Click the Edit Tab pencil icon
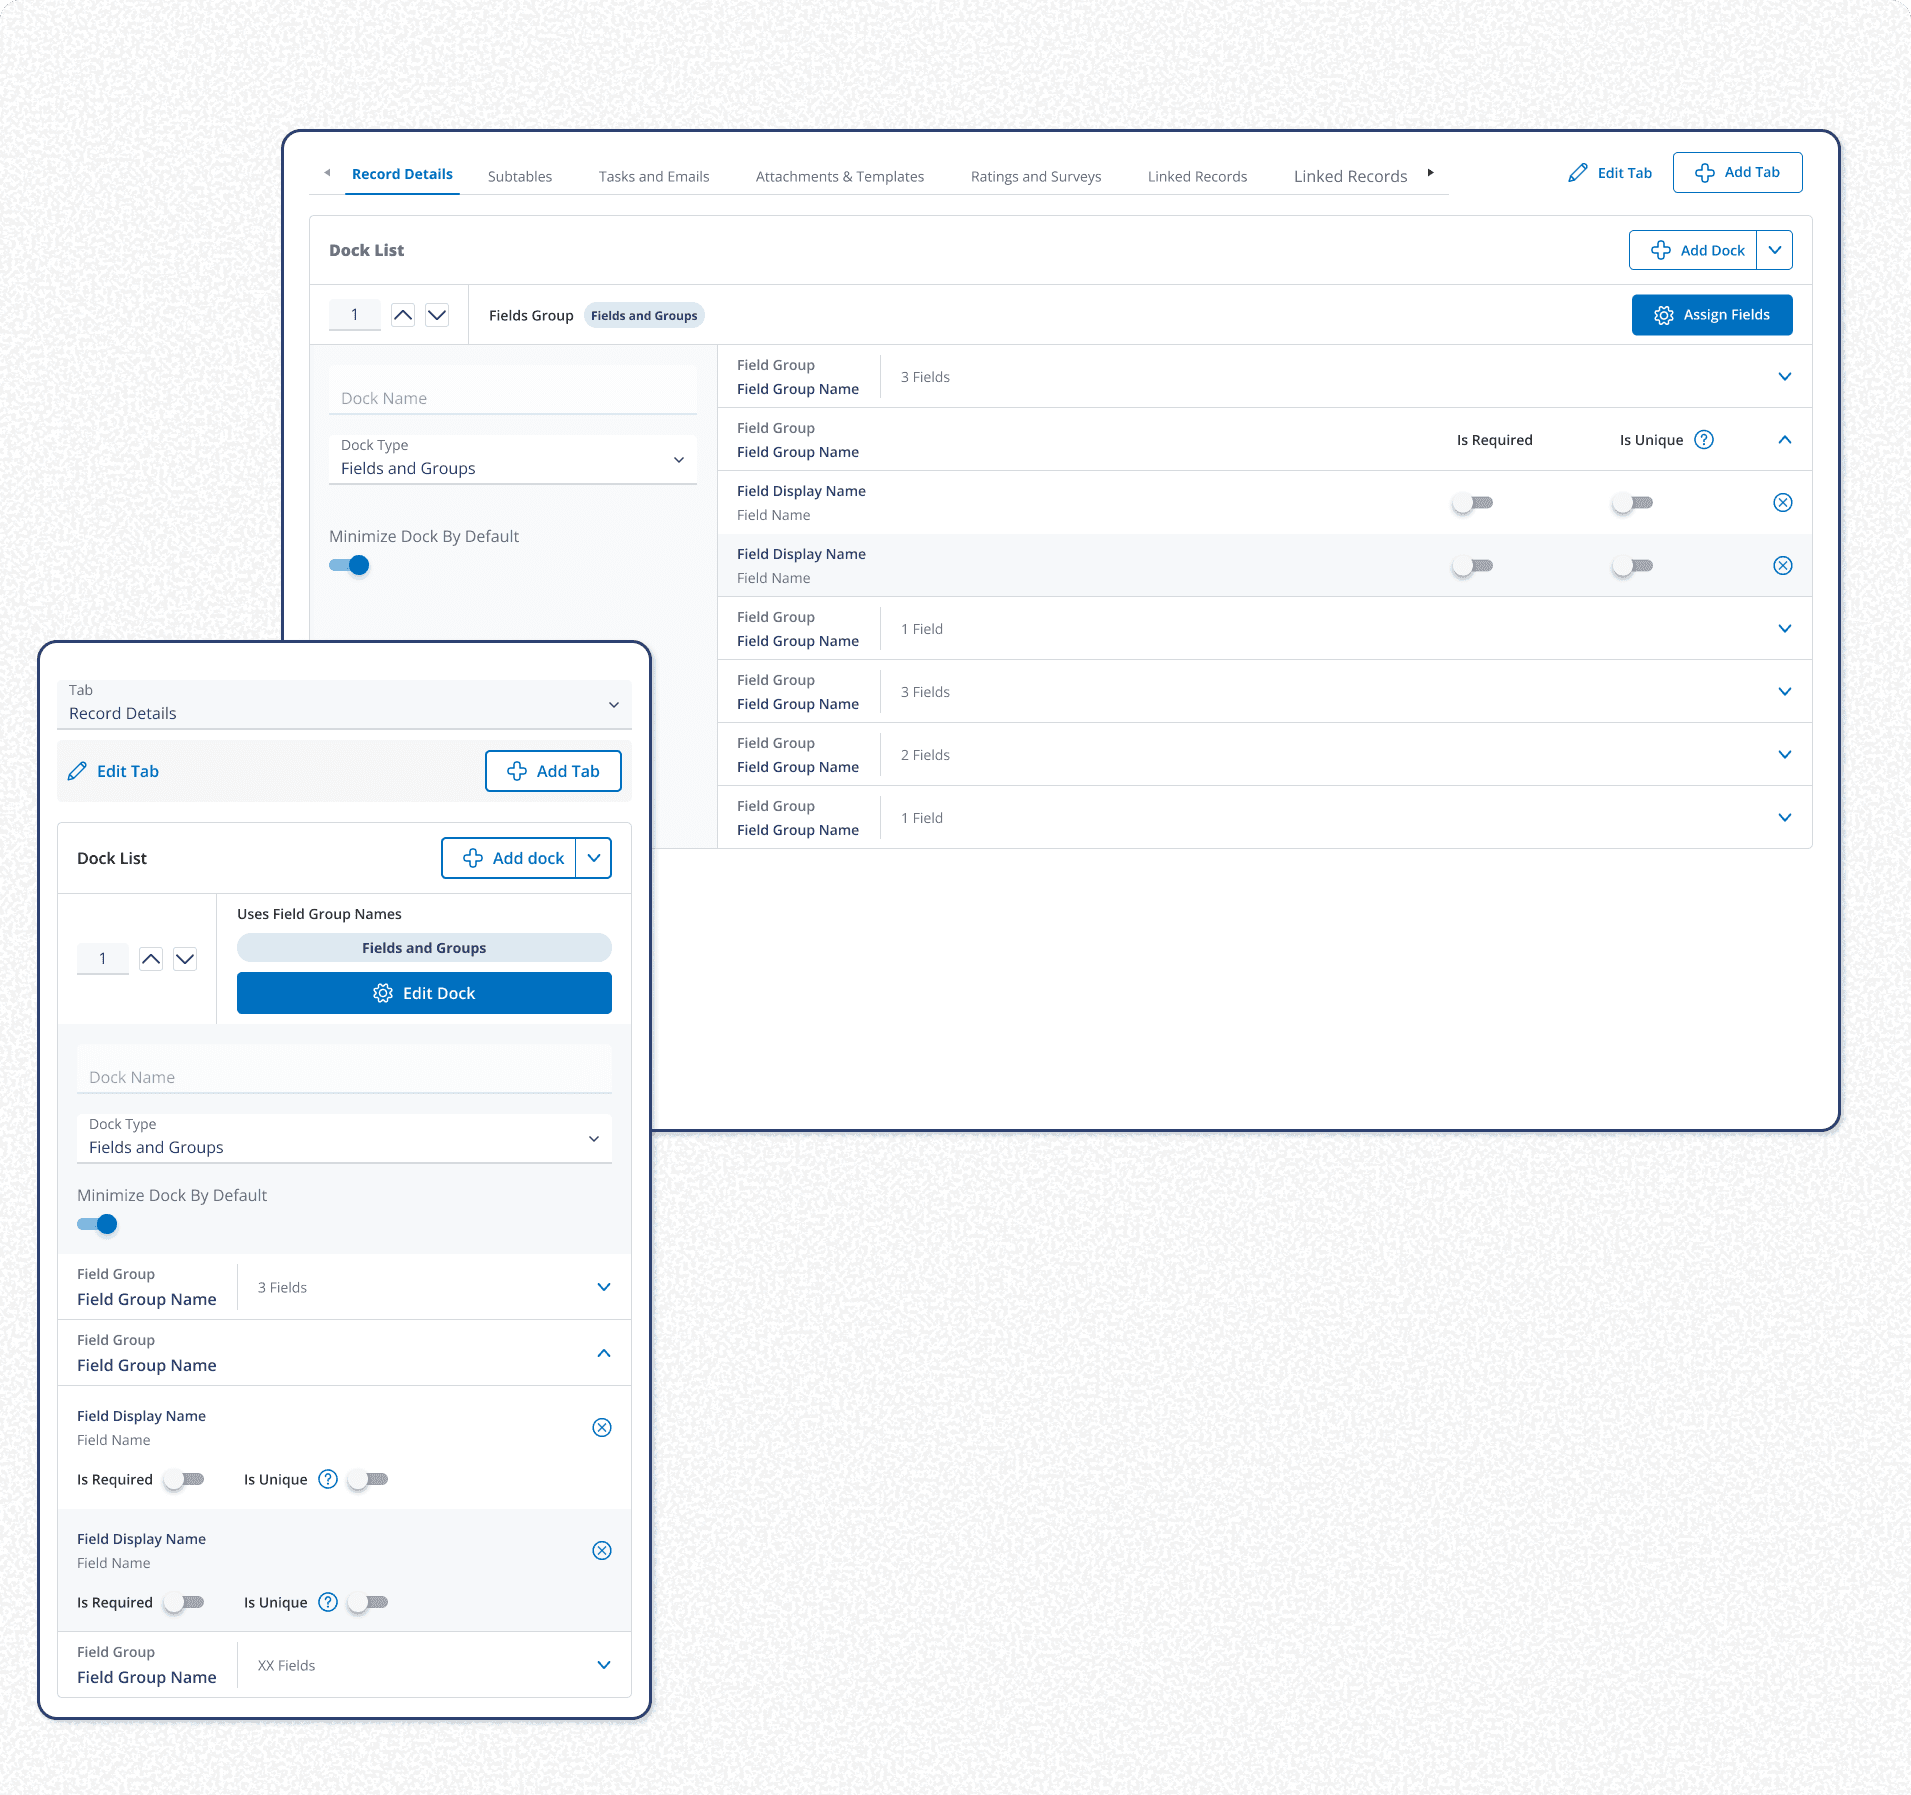 [x=1578, y=172]
